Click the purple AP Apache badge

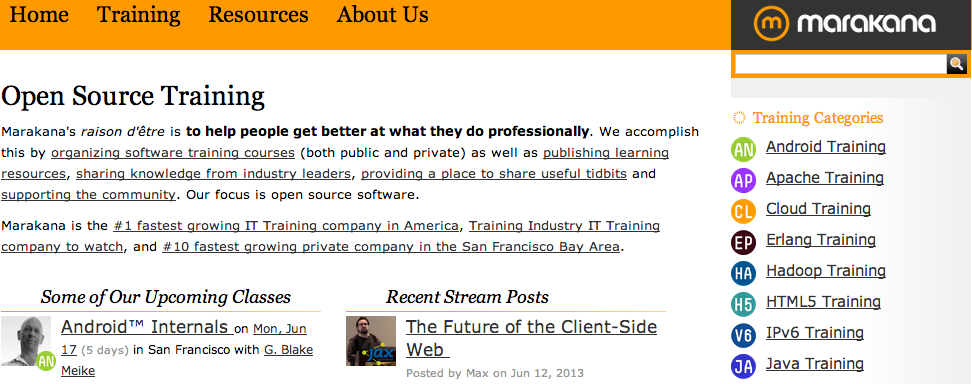click(743, 180)
